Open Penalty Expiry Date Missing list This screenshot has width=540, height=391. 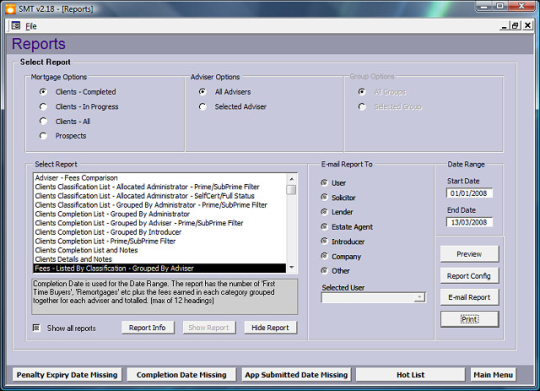pyautogui.click(x=67, y=375)
